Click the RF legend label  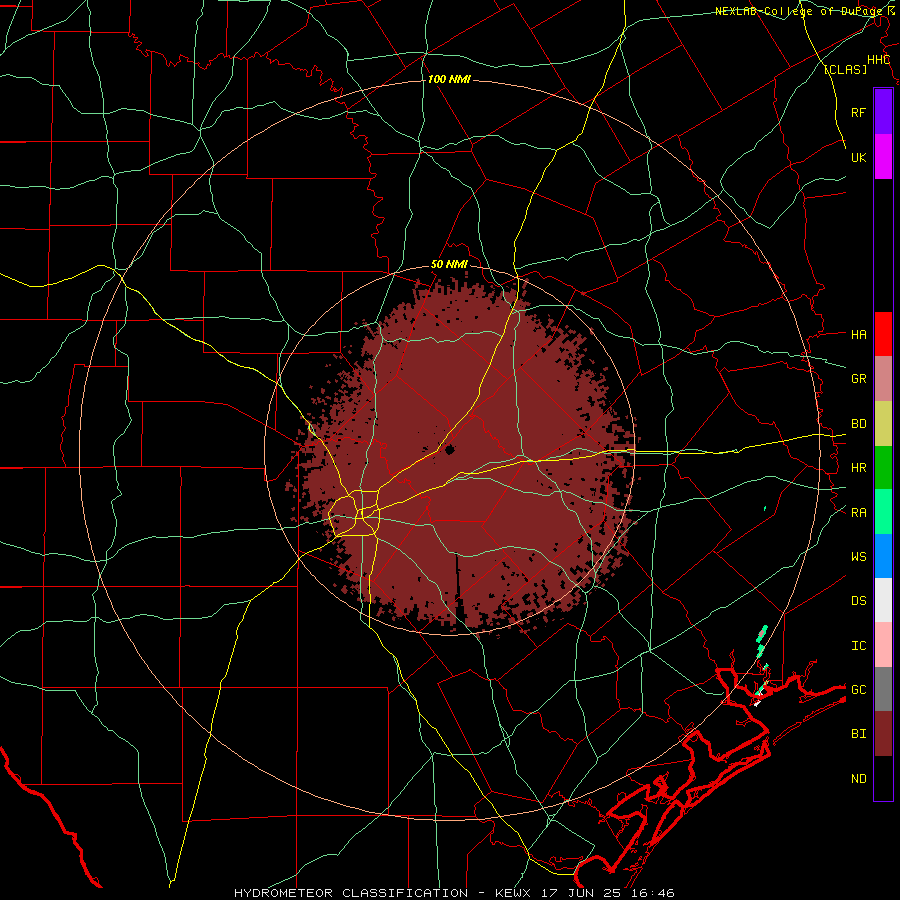pos(858,112)
